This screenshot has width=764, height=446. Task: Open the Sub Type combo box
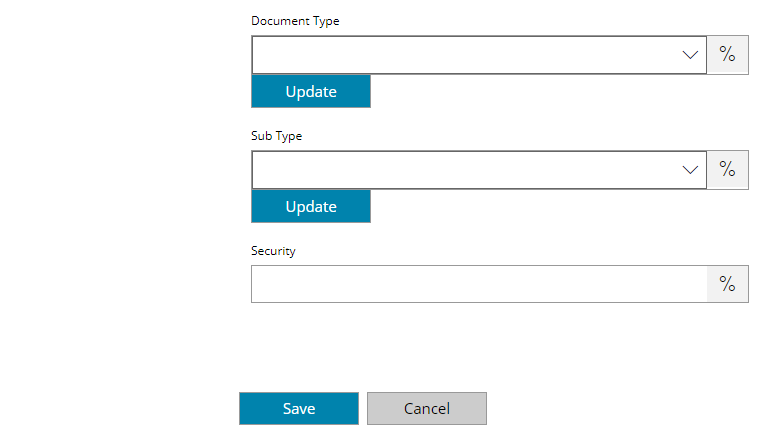pos(479,170)
